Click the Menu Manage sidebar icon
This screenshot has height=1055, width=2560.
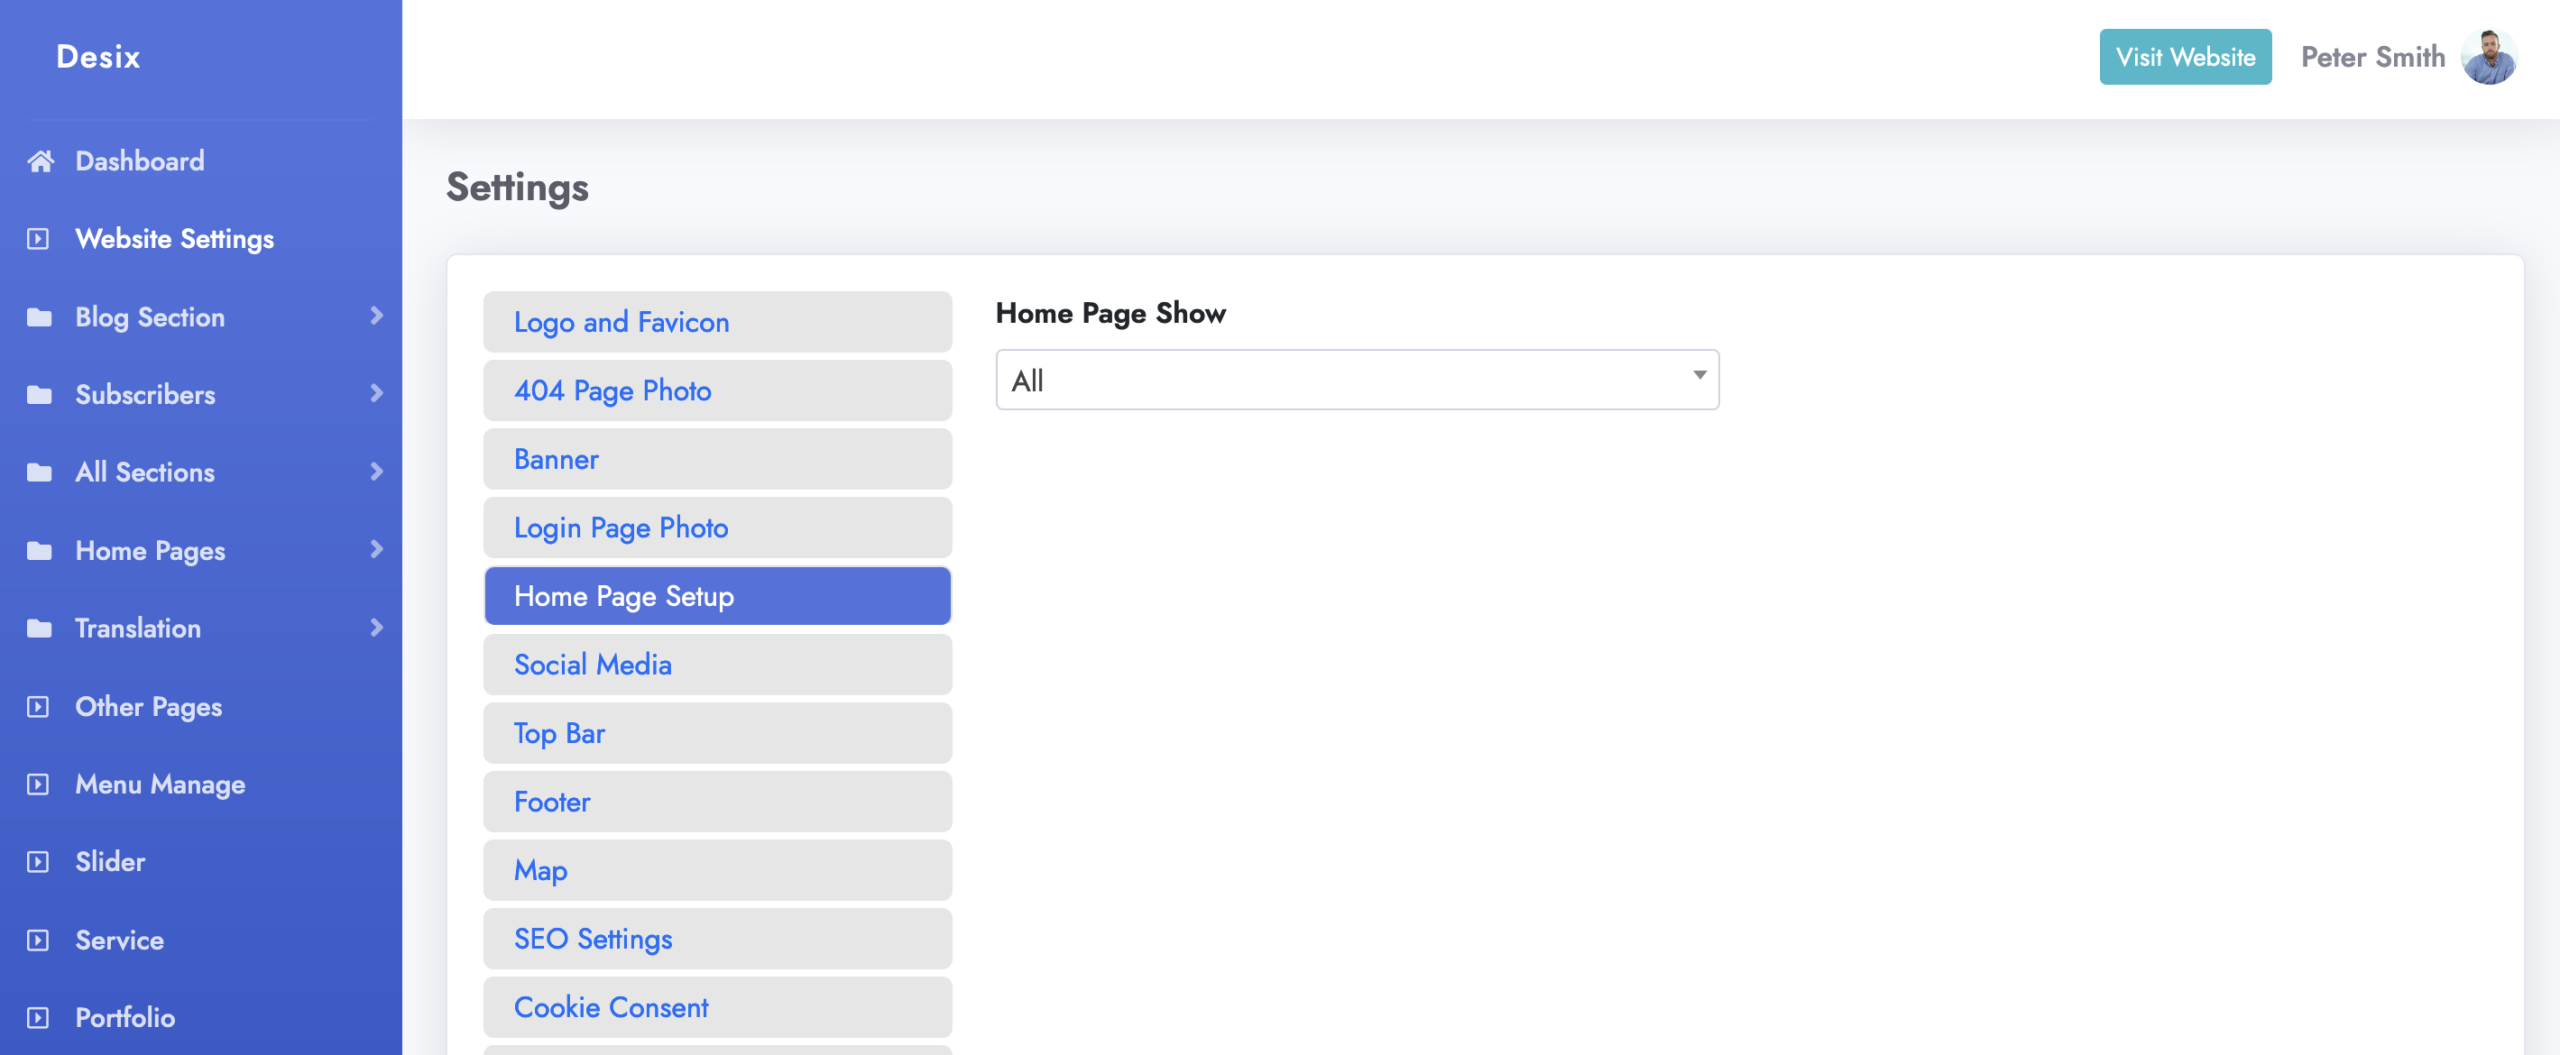pos(38,785)
